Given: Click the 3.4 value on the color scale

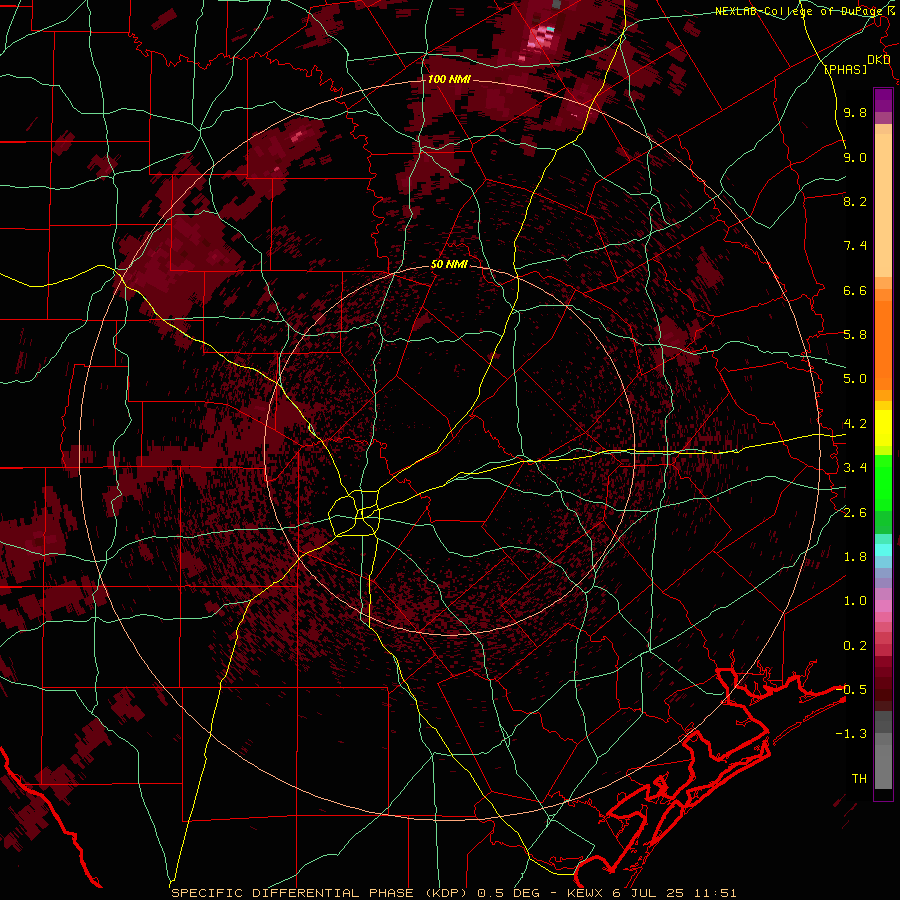Looking at the screenshot, I should pos(855,468).
